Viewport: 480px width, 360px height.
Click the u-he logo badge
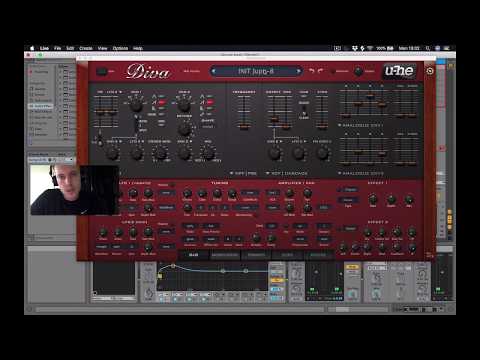tap(399, 71)
